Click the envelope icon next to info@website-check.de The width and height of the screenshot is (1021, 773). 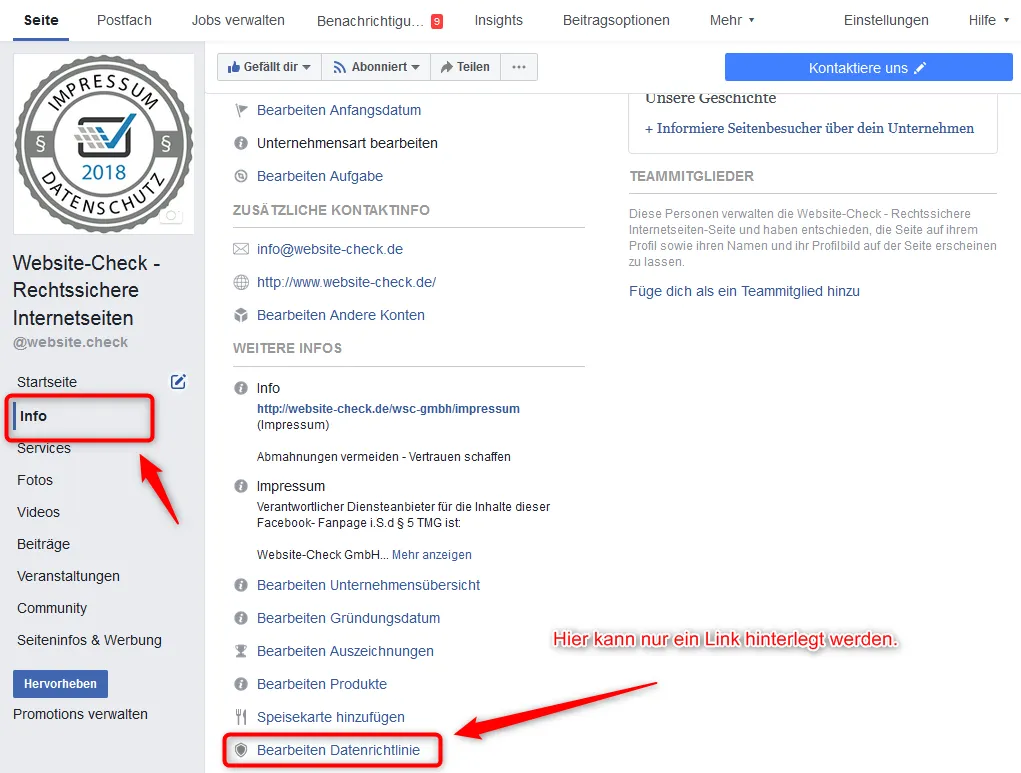[x=240, y=249]
